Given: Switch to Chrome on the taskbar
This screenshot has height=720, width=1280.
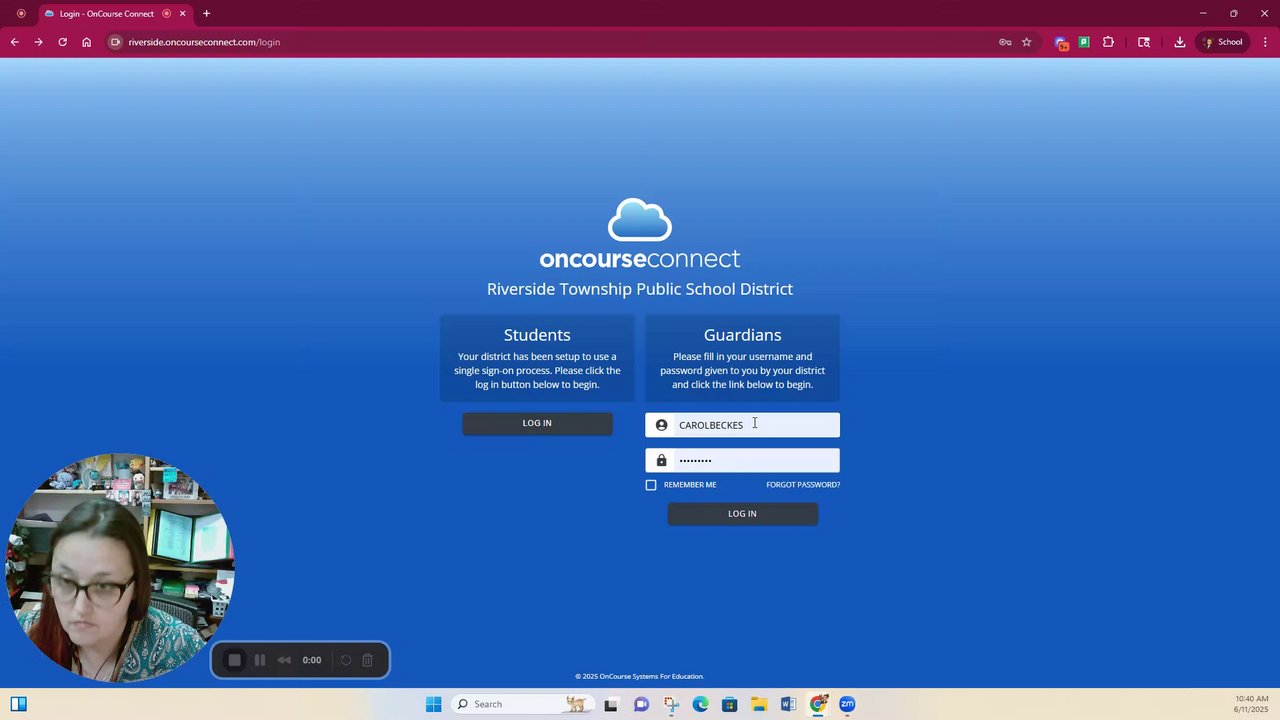Looking at the screenshot, I should pos(818,704).
